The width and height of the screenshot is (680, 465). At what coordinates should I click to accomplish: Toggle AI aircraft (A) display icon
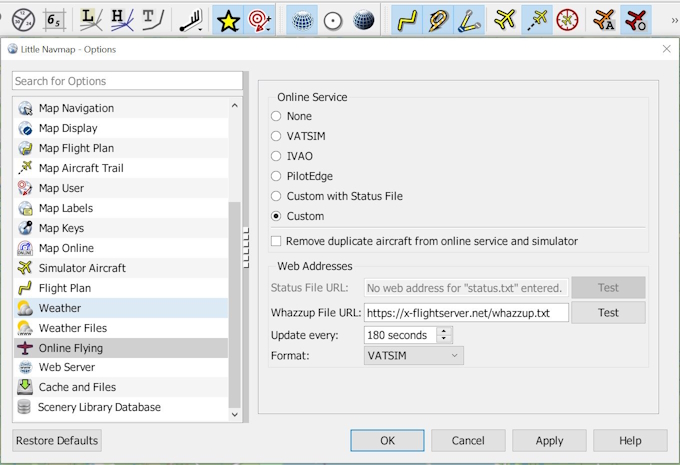click(604, 20)
